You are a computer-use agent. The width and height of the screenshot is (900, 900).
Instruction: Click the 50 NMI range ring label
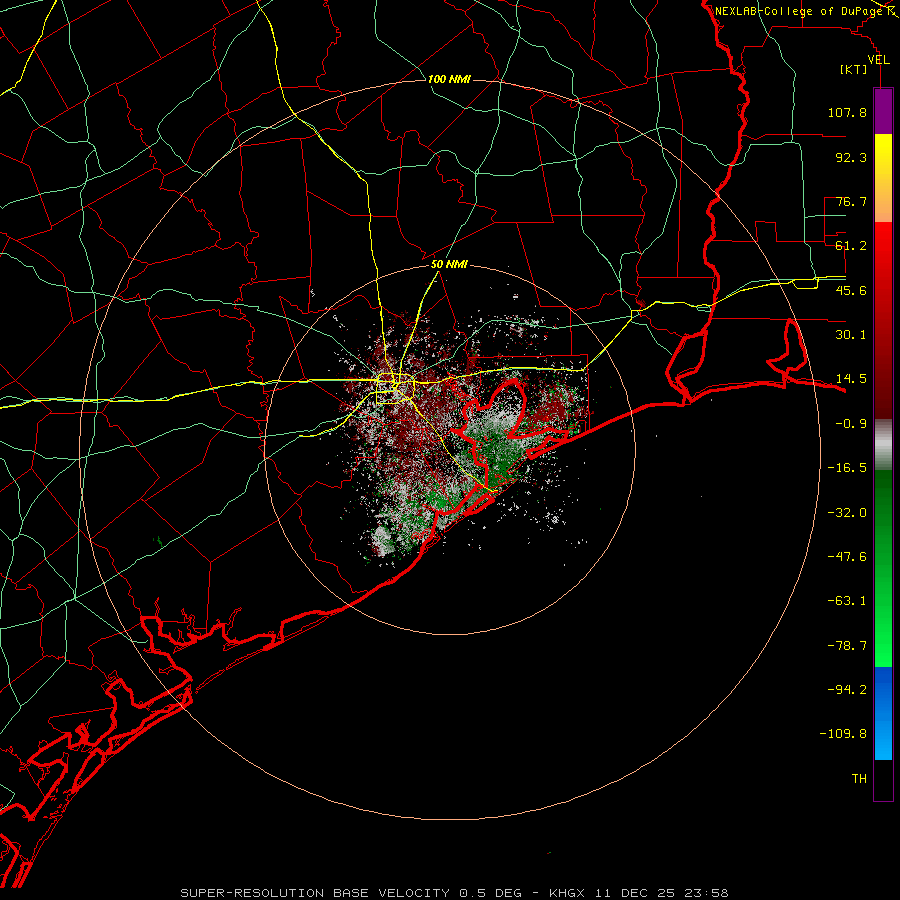click(449, 264)
